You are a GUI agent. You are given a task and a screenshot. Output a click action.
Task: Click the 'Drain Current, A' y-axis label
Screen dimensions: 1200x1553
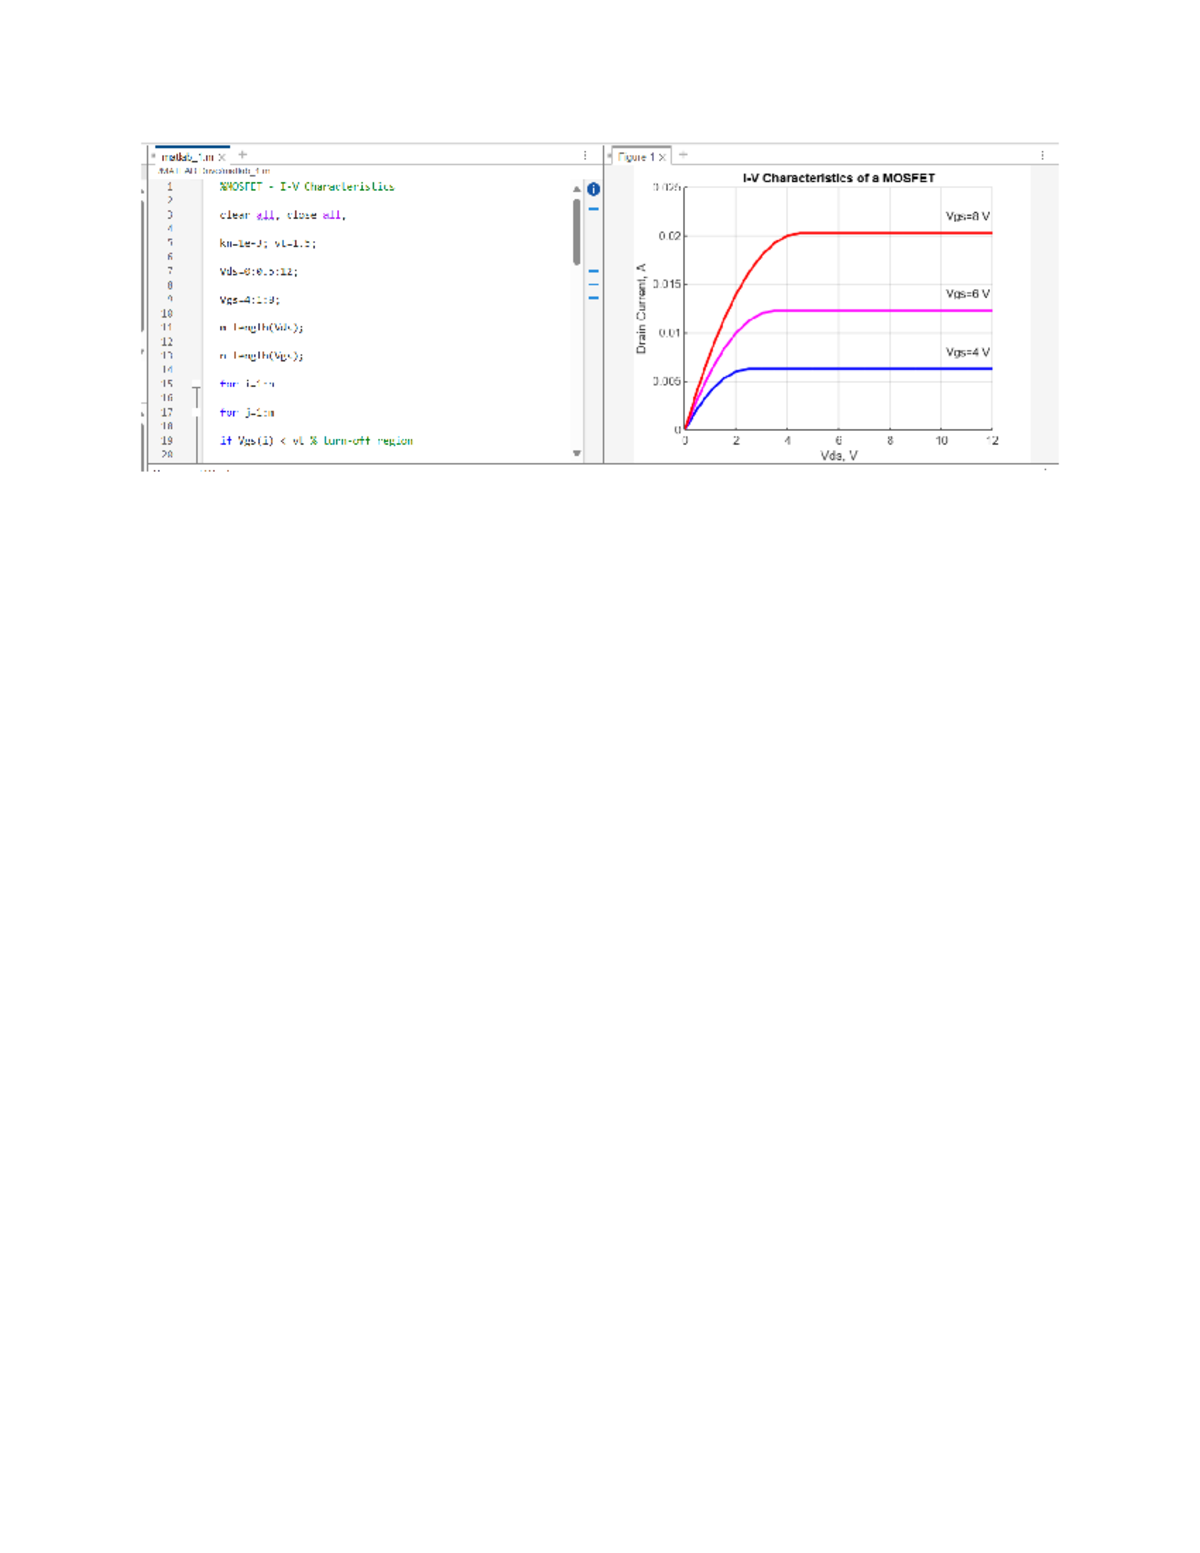(642, 309)
